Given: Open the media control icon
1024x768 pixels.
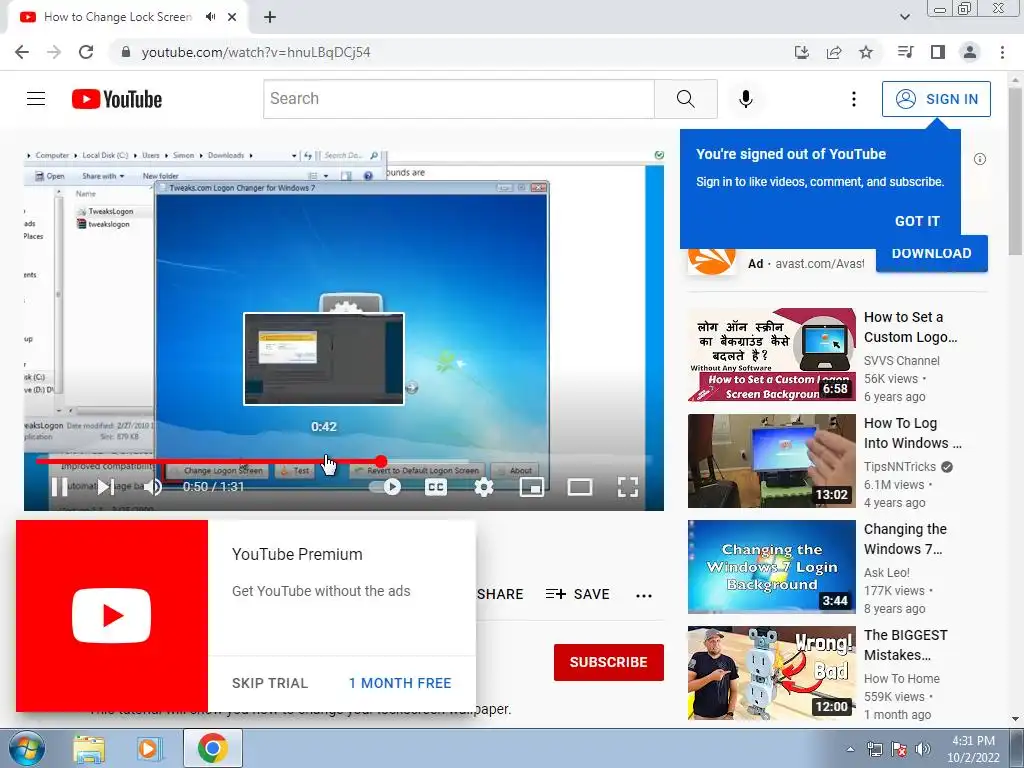Looking at the screenshot, I should 905,52.
